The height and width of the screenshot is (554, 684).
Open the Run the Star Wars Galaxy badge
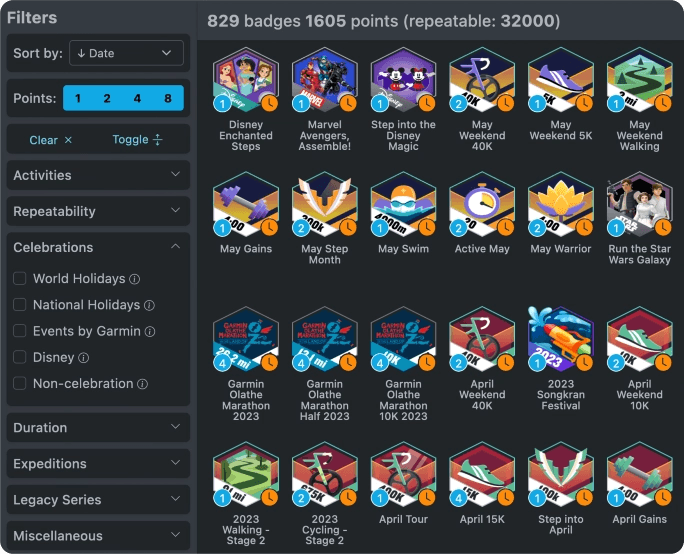(640, 204)
